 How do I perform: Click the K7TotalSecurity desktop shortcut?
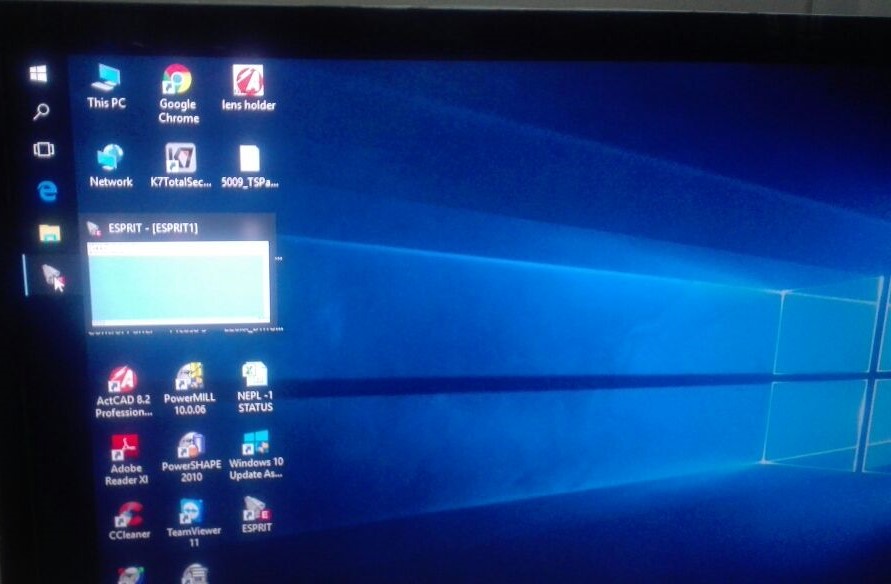pos(180,159)
